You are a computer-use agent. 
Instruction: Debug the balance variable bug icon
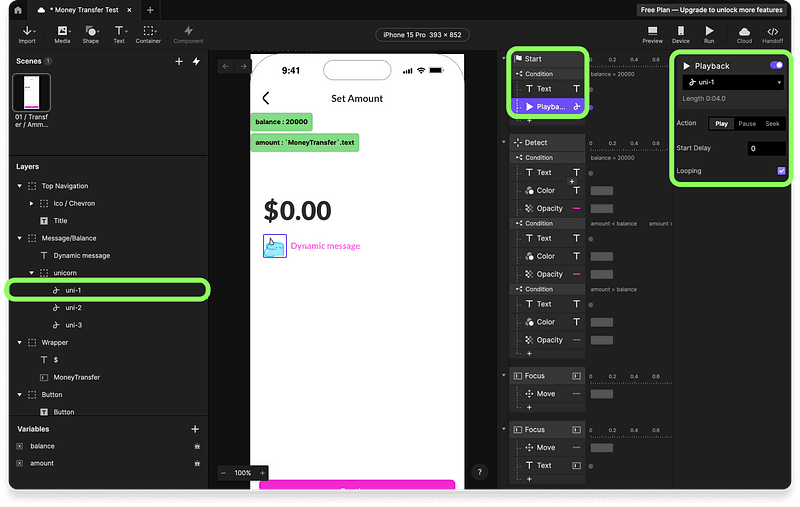(x=197, y=446)
